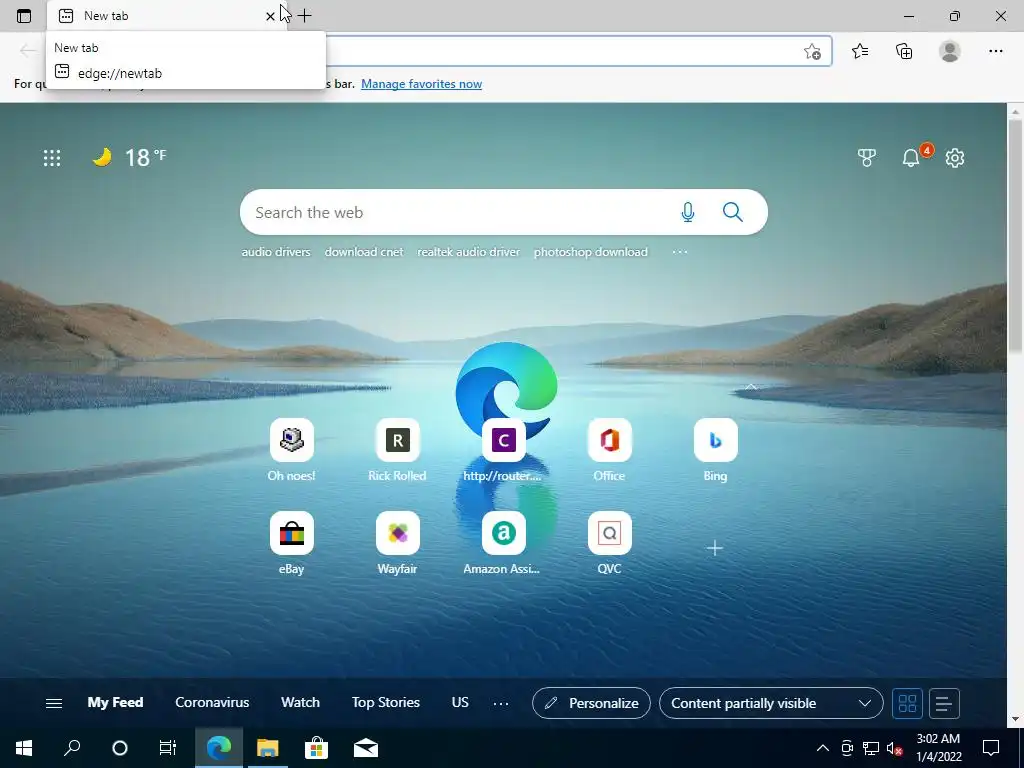
Task: Open the Favorites list icon
Action: (x=860, y=51)
